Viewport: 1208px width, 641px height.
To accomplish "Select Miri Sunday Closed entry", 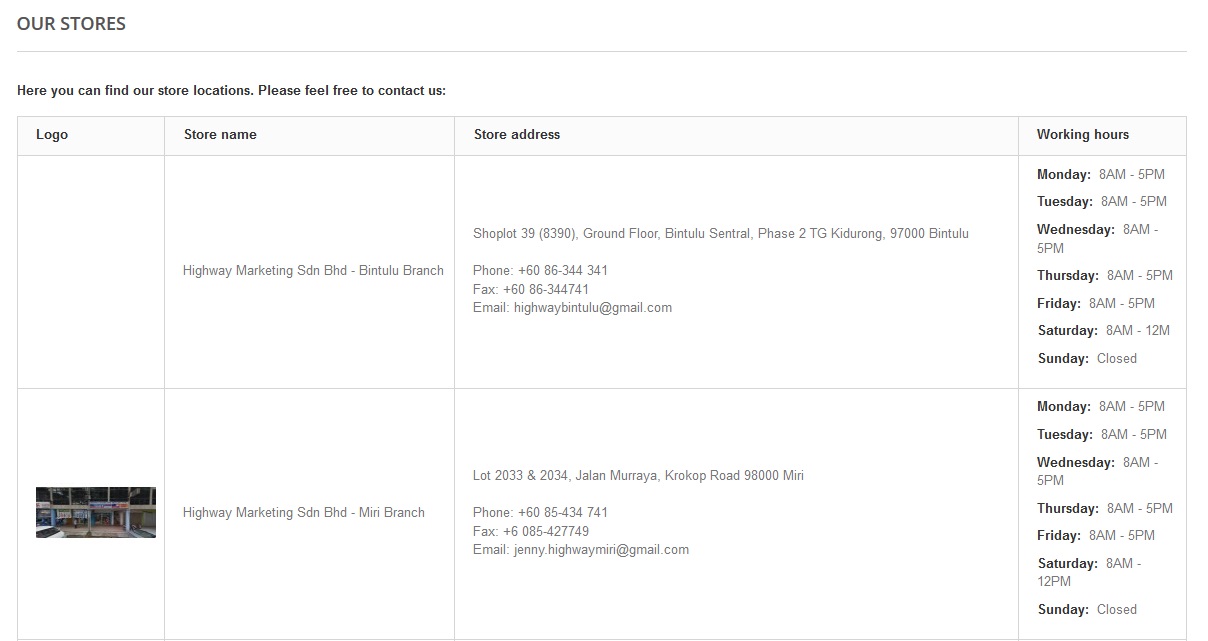I will (1087, 609).
